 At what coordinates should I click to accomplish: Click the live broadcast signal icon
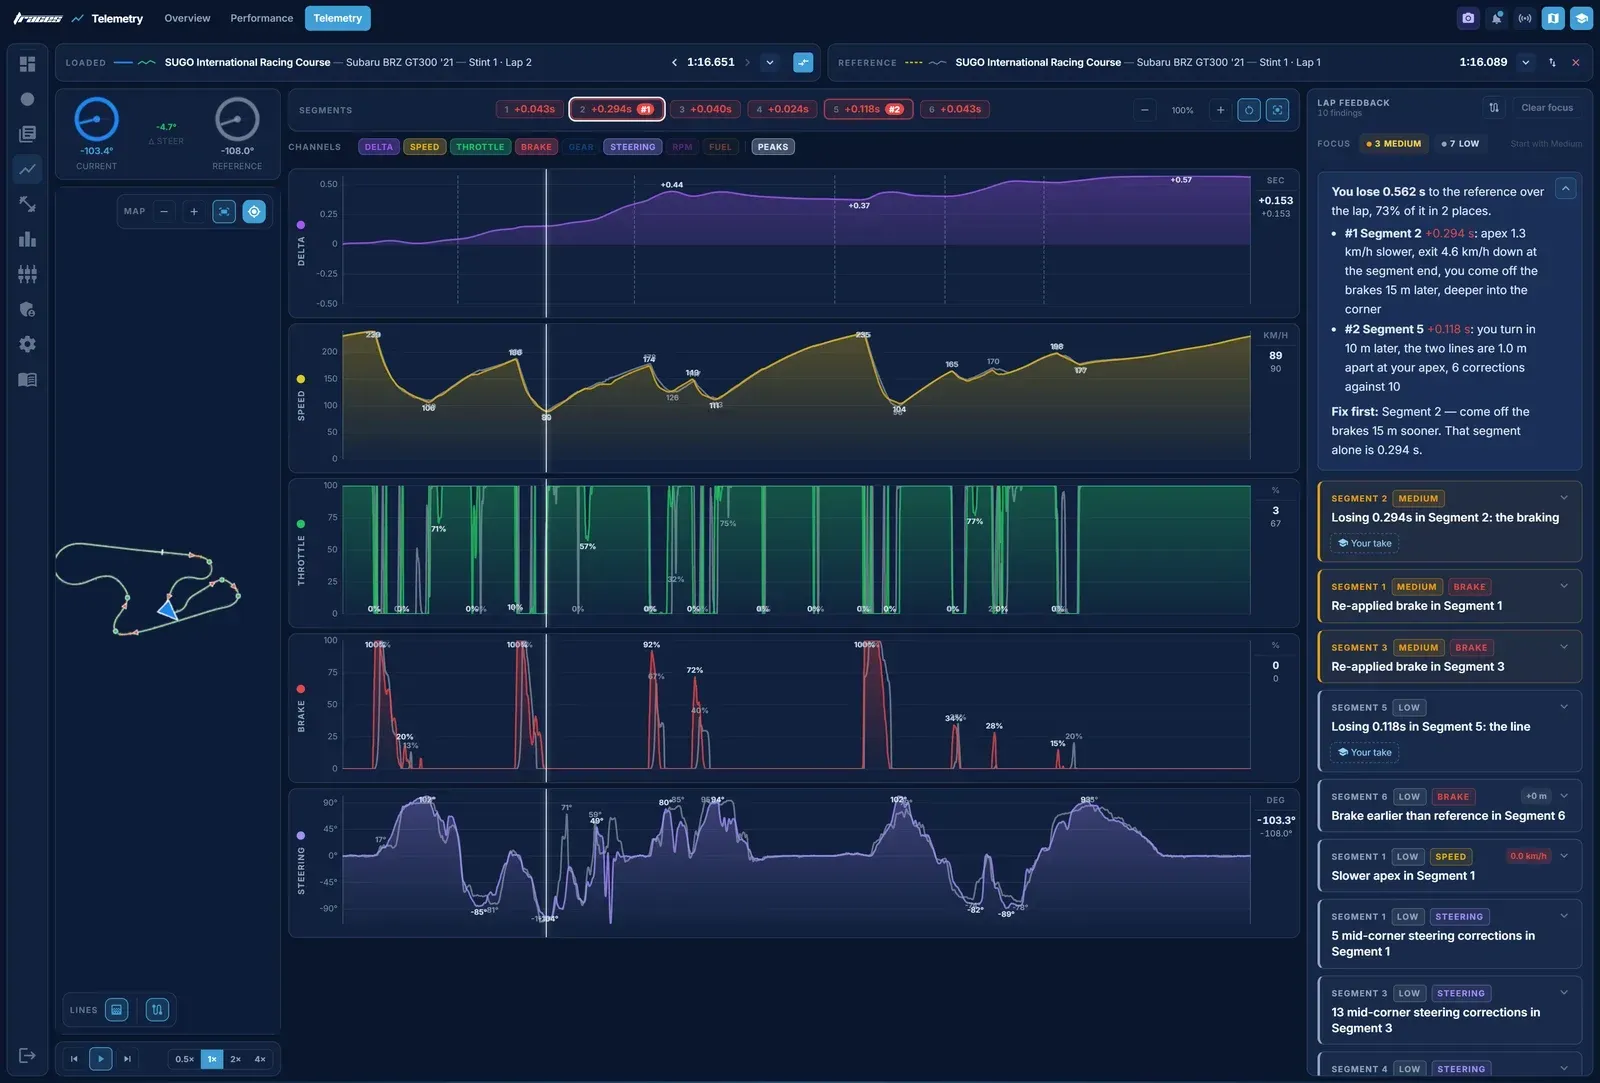pyautogui.click(x=1524, y=18)
